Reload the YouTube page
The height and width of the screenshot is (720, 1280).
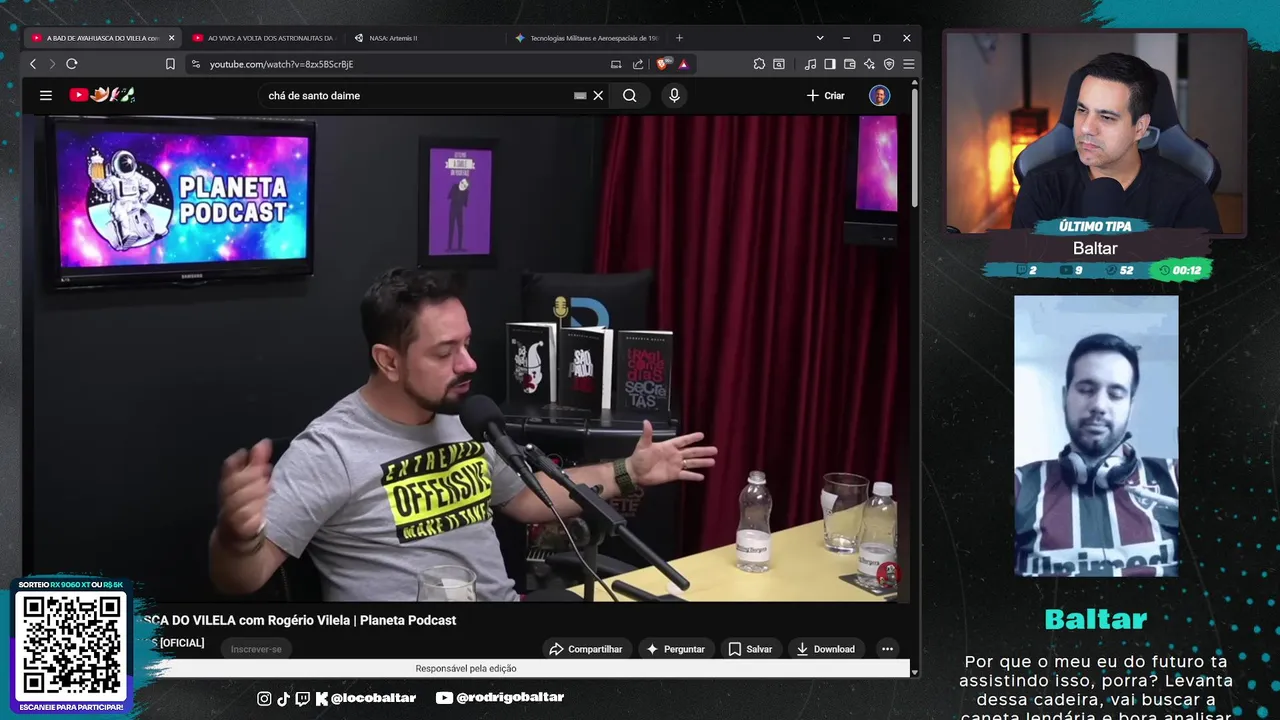(72, 64)
